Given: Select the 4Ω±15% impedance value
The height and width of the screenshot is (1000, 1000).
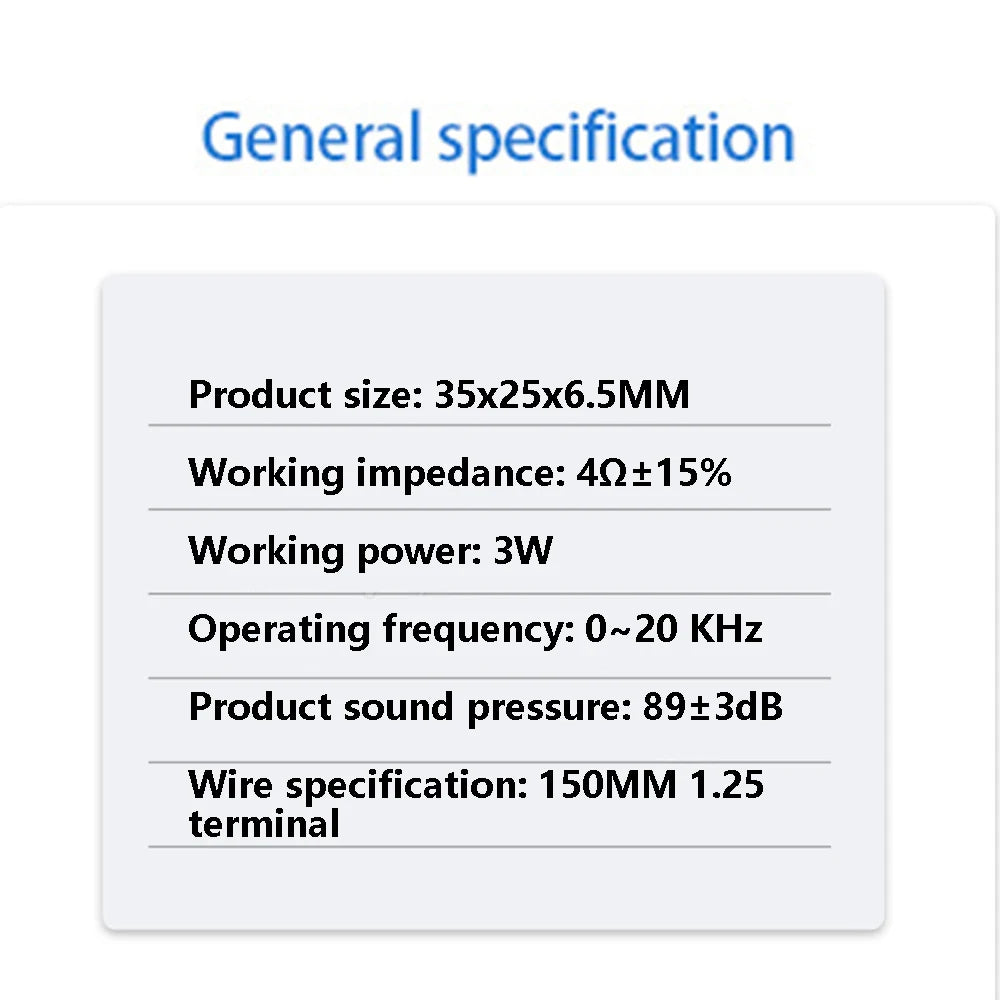Looking at the screenshot, I should (654, 472).
